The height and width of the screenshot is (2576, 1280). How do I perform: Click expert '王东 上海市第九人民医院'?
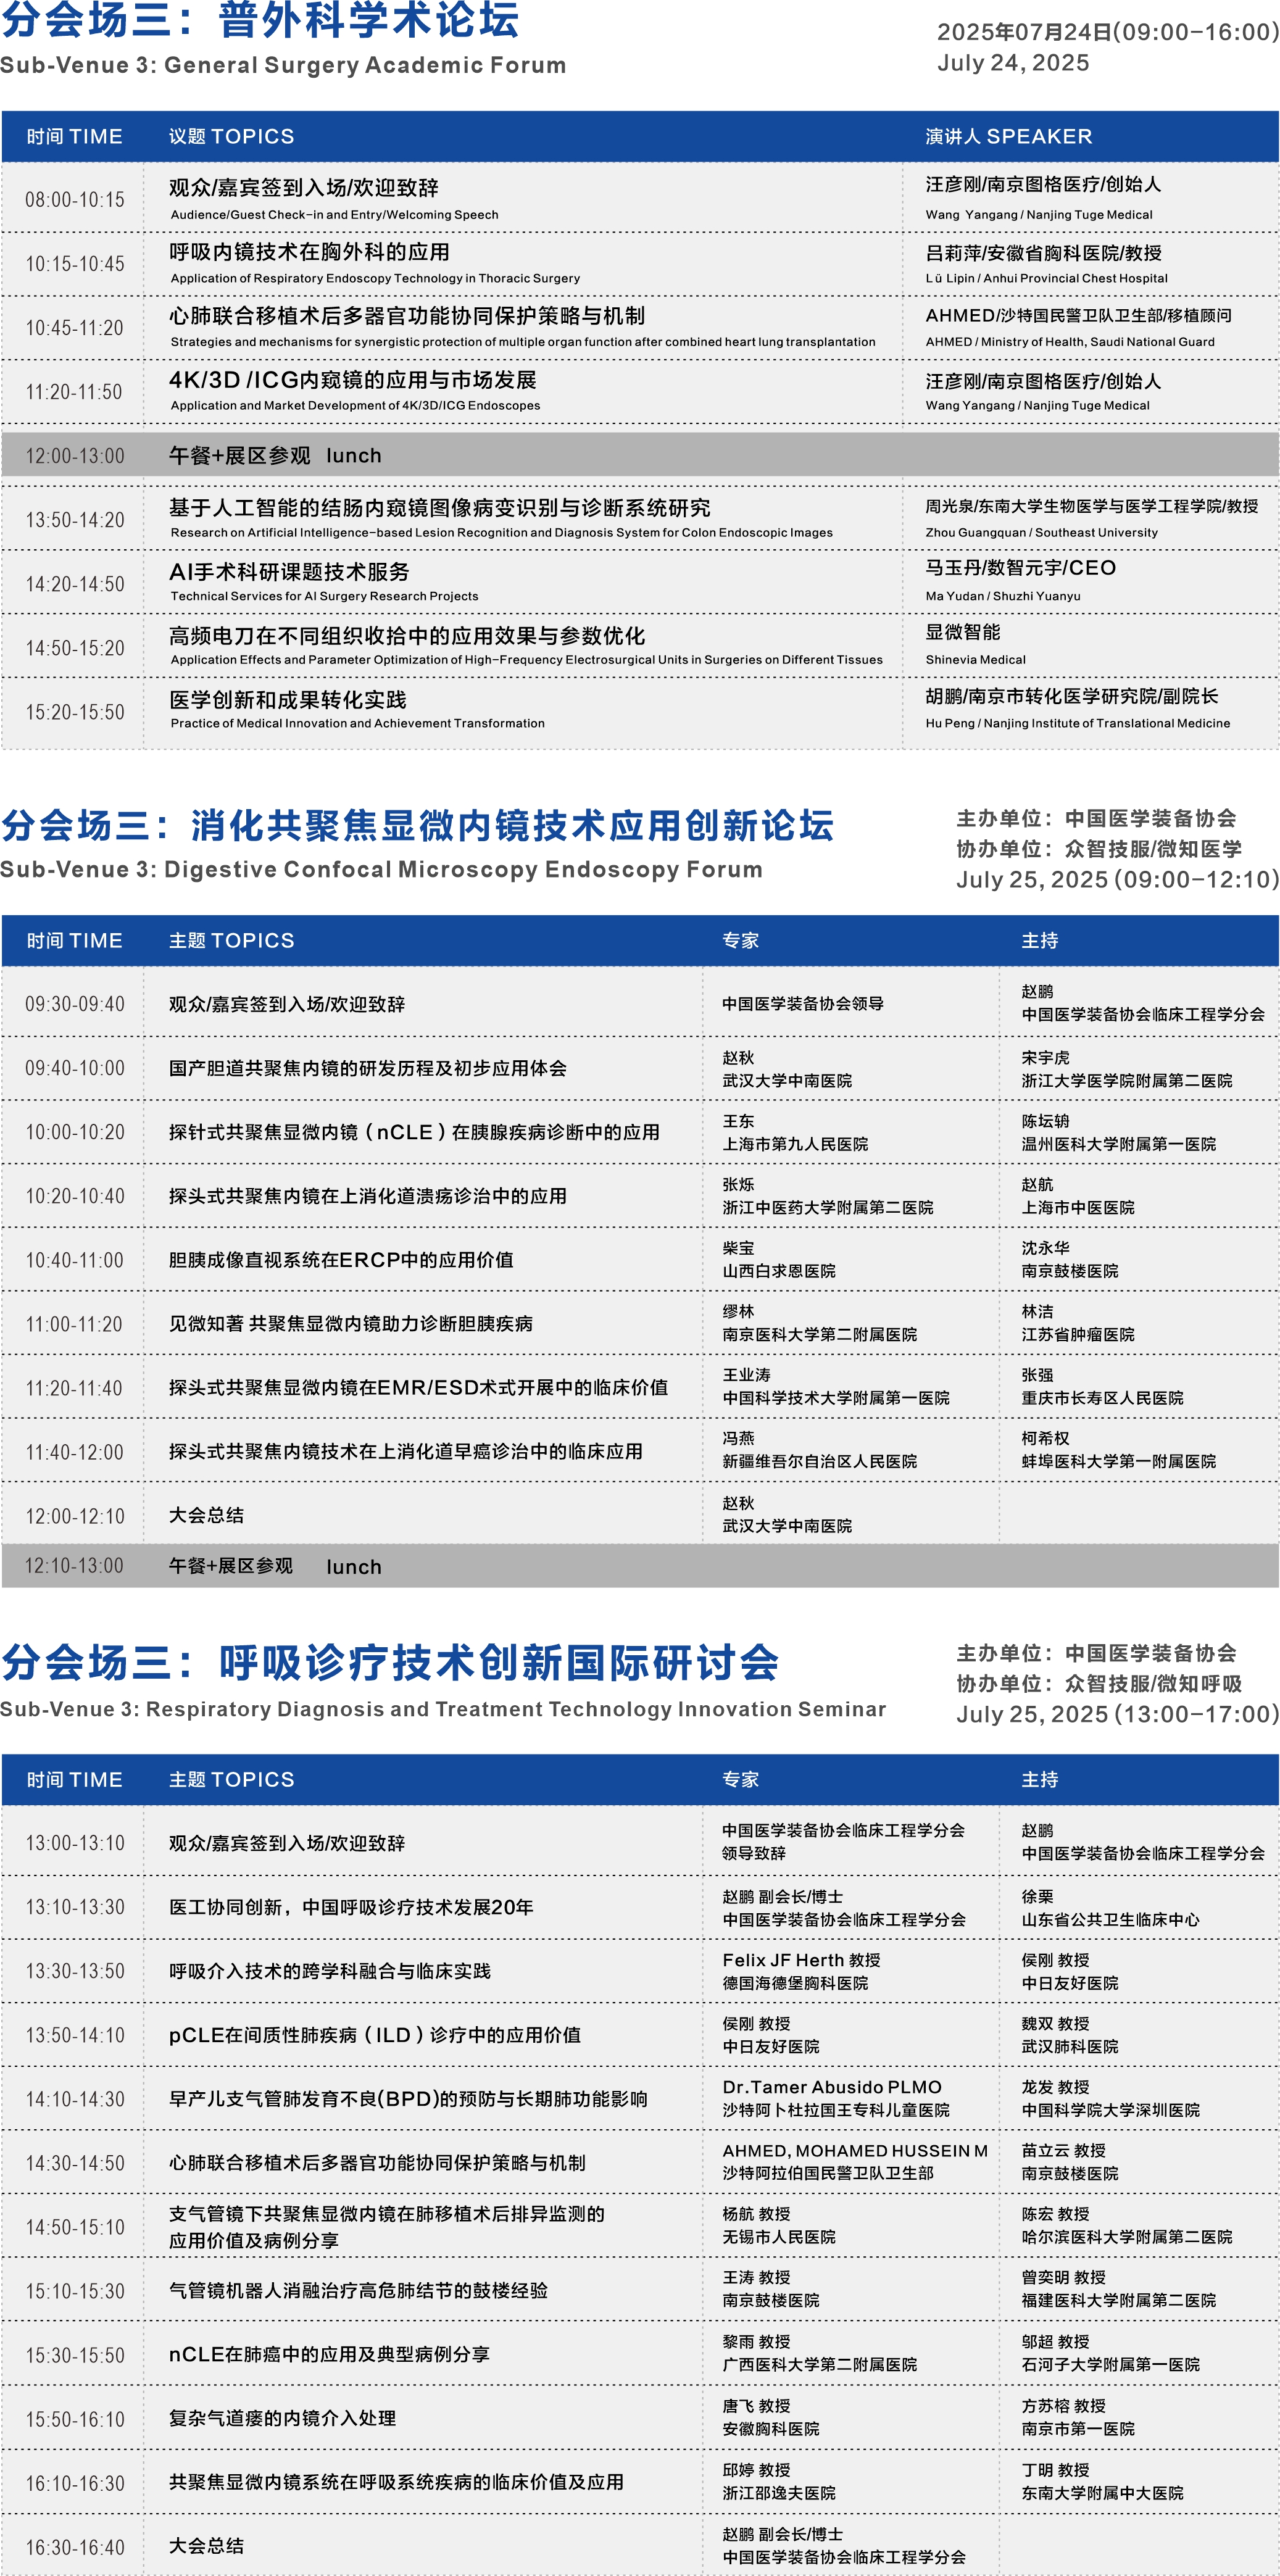click(796, 1133)
